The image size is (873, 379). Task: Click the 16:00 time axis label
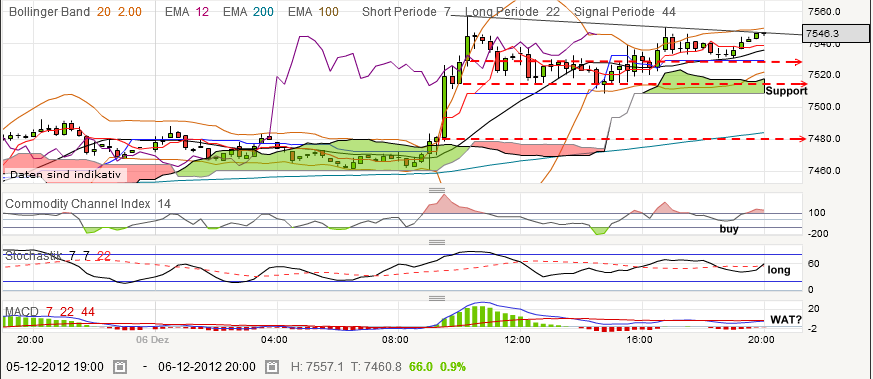[x=640, y=339]
